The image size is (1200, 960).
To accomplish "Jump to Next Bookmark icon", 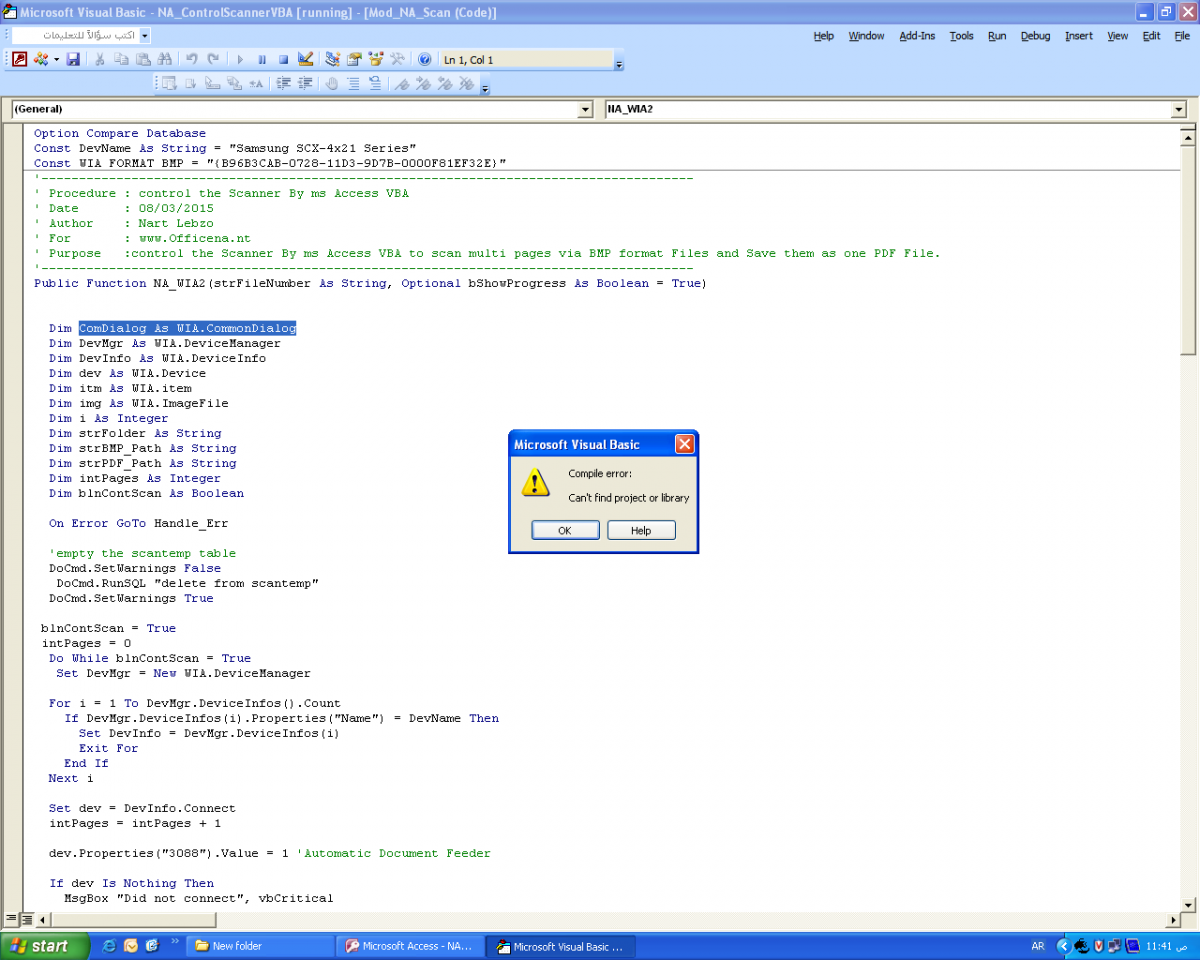I will click(423, 84).
